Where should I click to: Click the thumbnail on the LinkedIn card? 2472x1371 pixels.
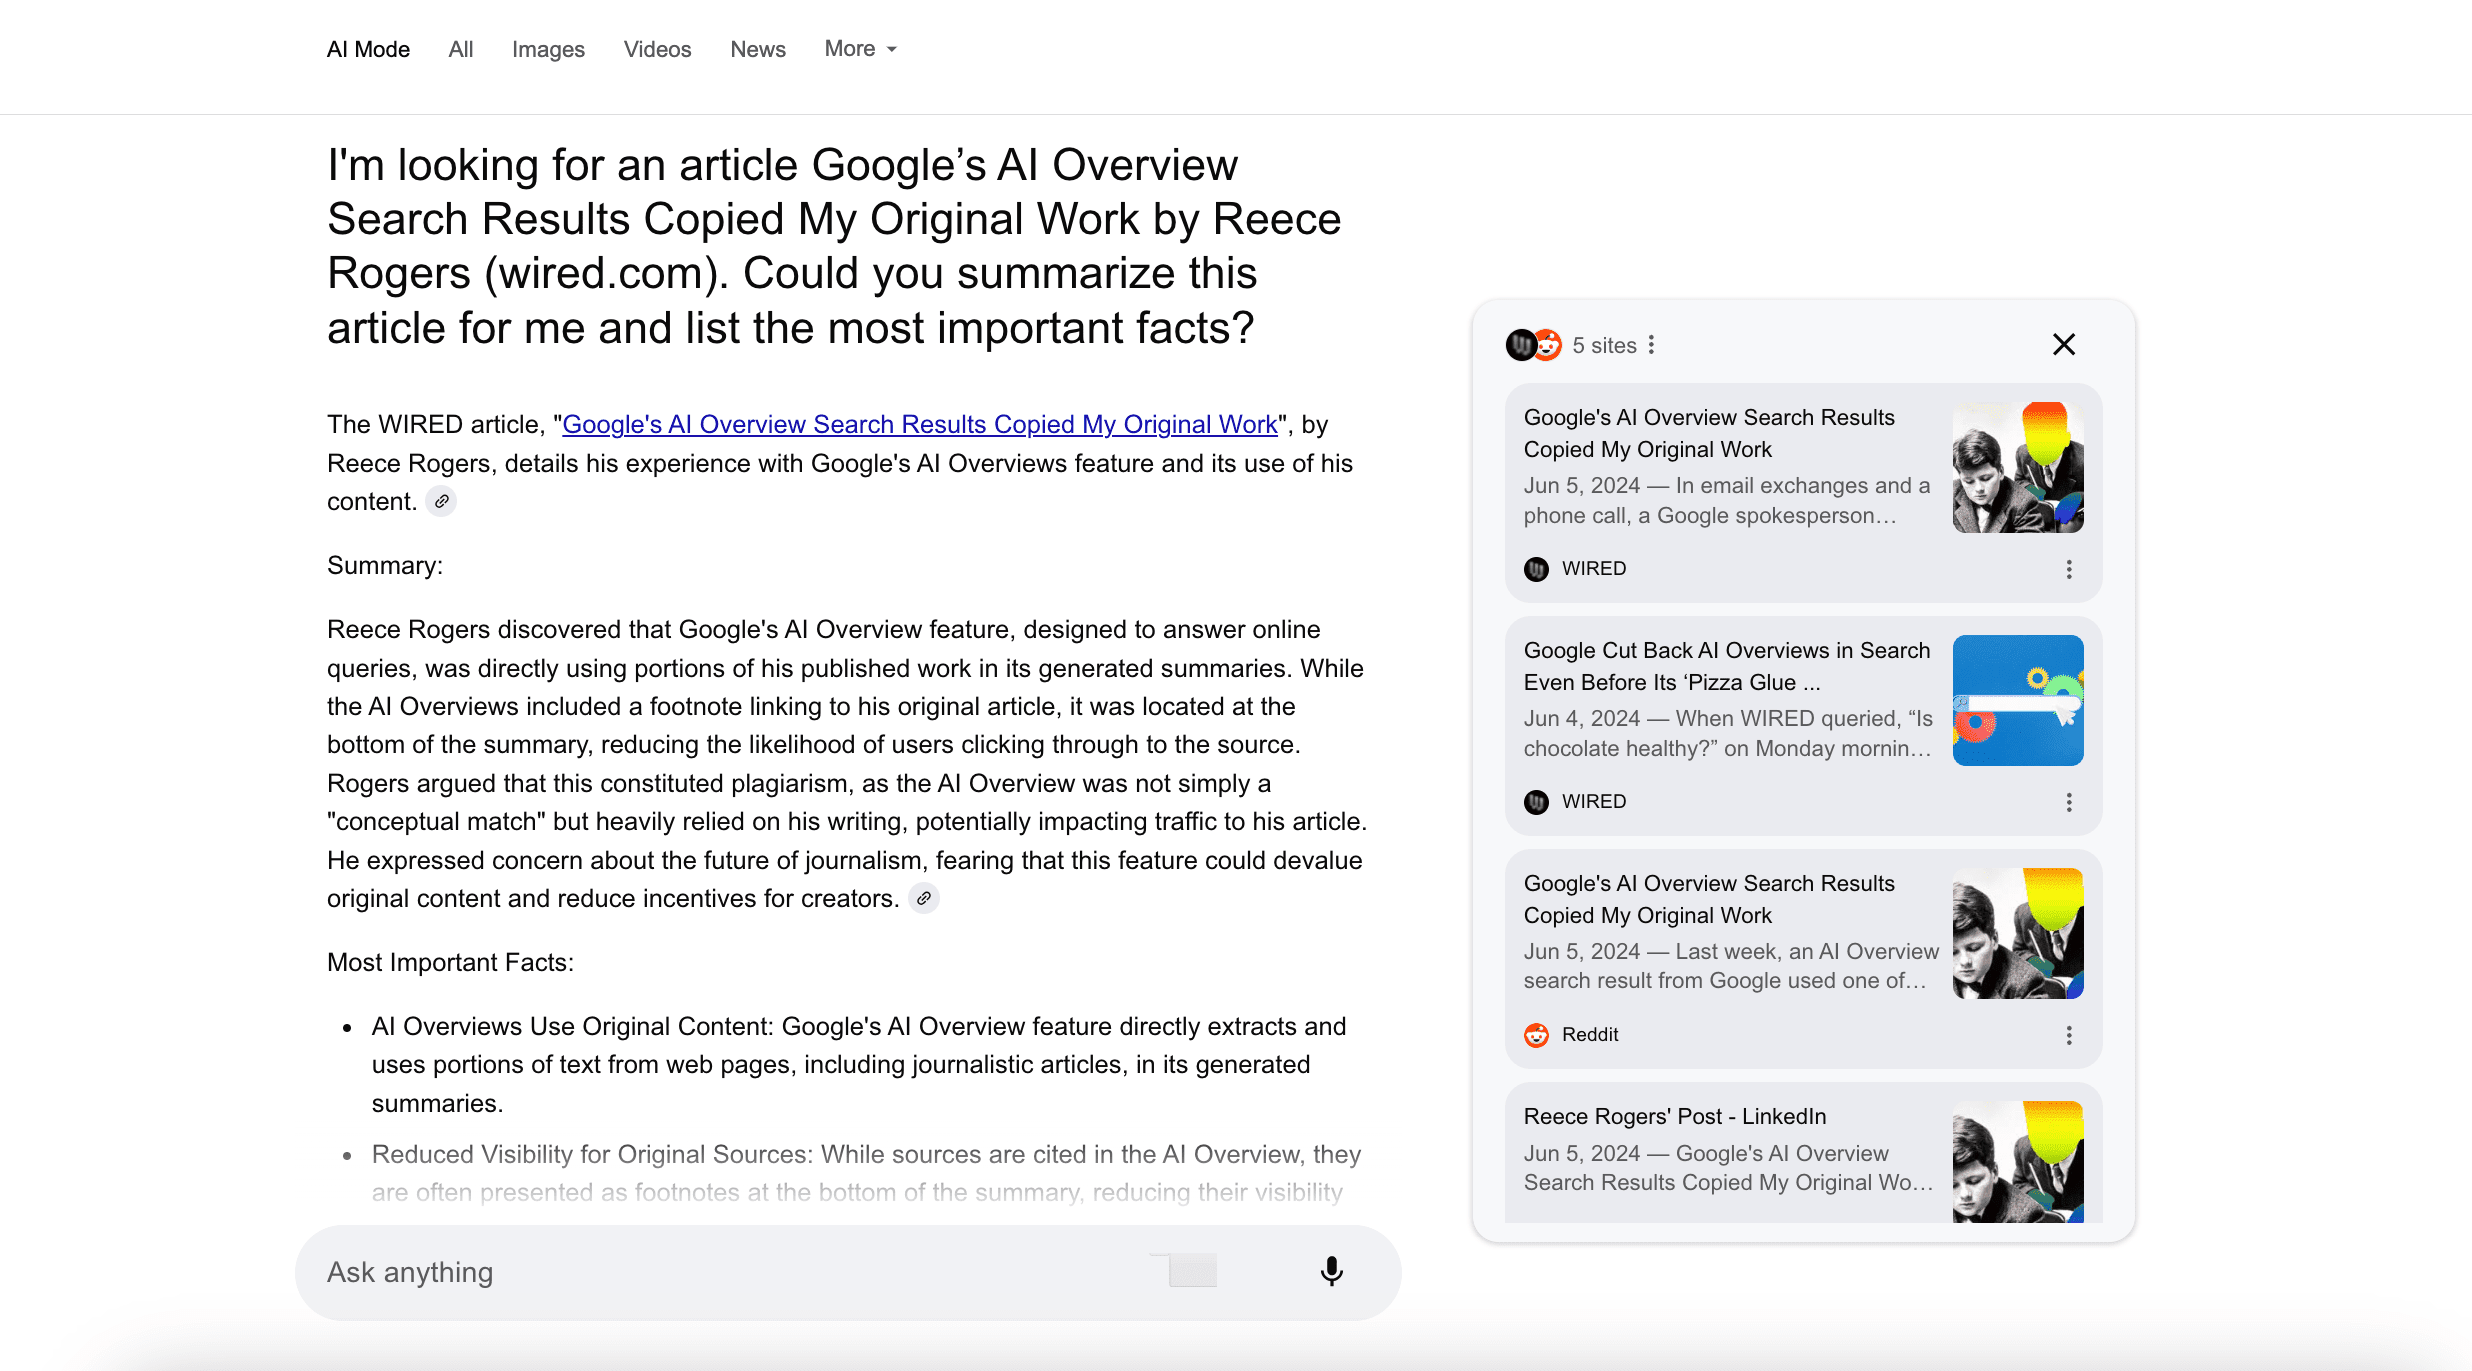(x=2018, y=1162)
